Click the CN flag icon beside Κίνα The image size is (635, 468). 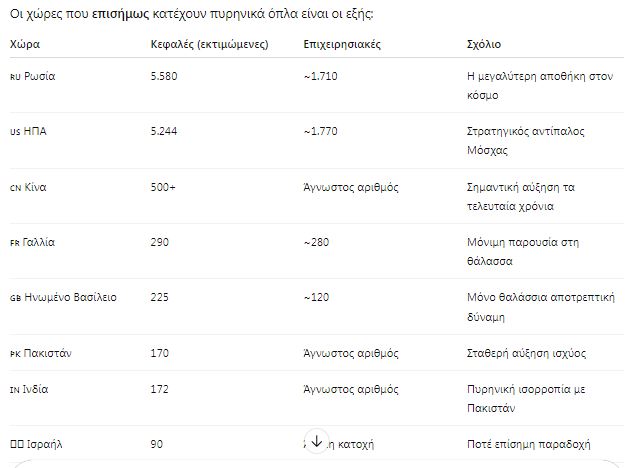[x=14, y=188]
